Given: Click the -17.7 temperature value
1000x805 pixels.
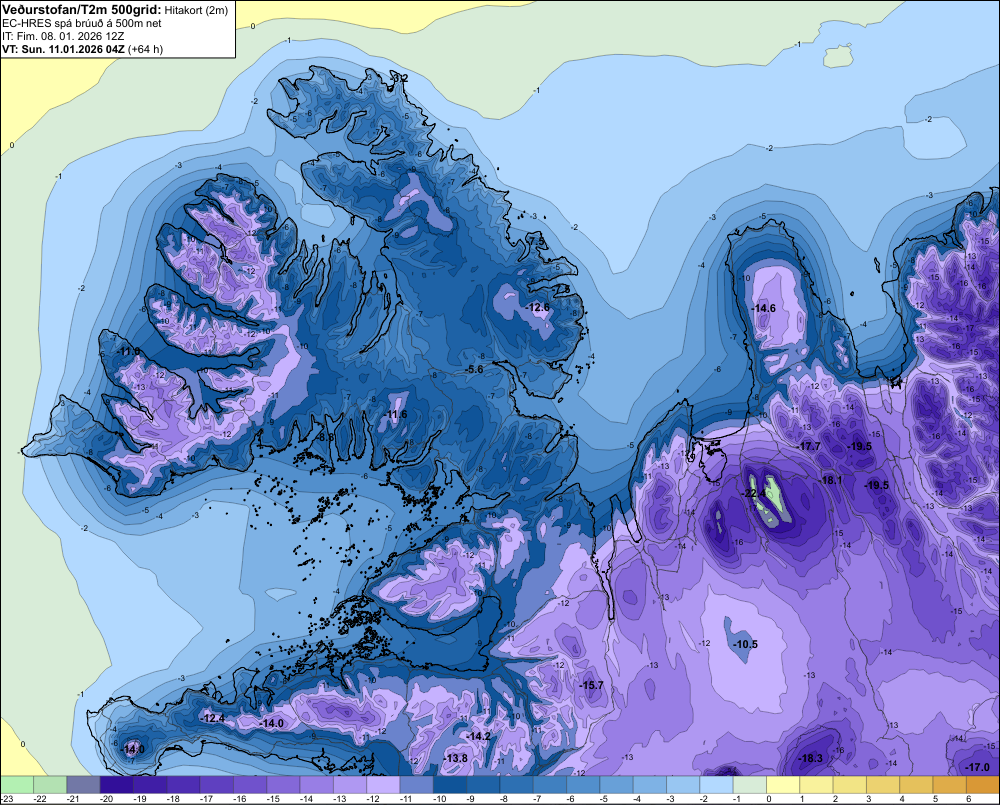Looking at the screenshot, I should coord(809,446).
